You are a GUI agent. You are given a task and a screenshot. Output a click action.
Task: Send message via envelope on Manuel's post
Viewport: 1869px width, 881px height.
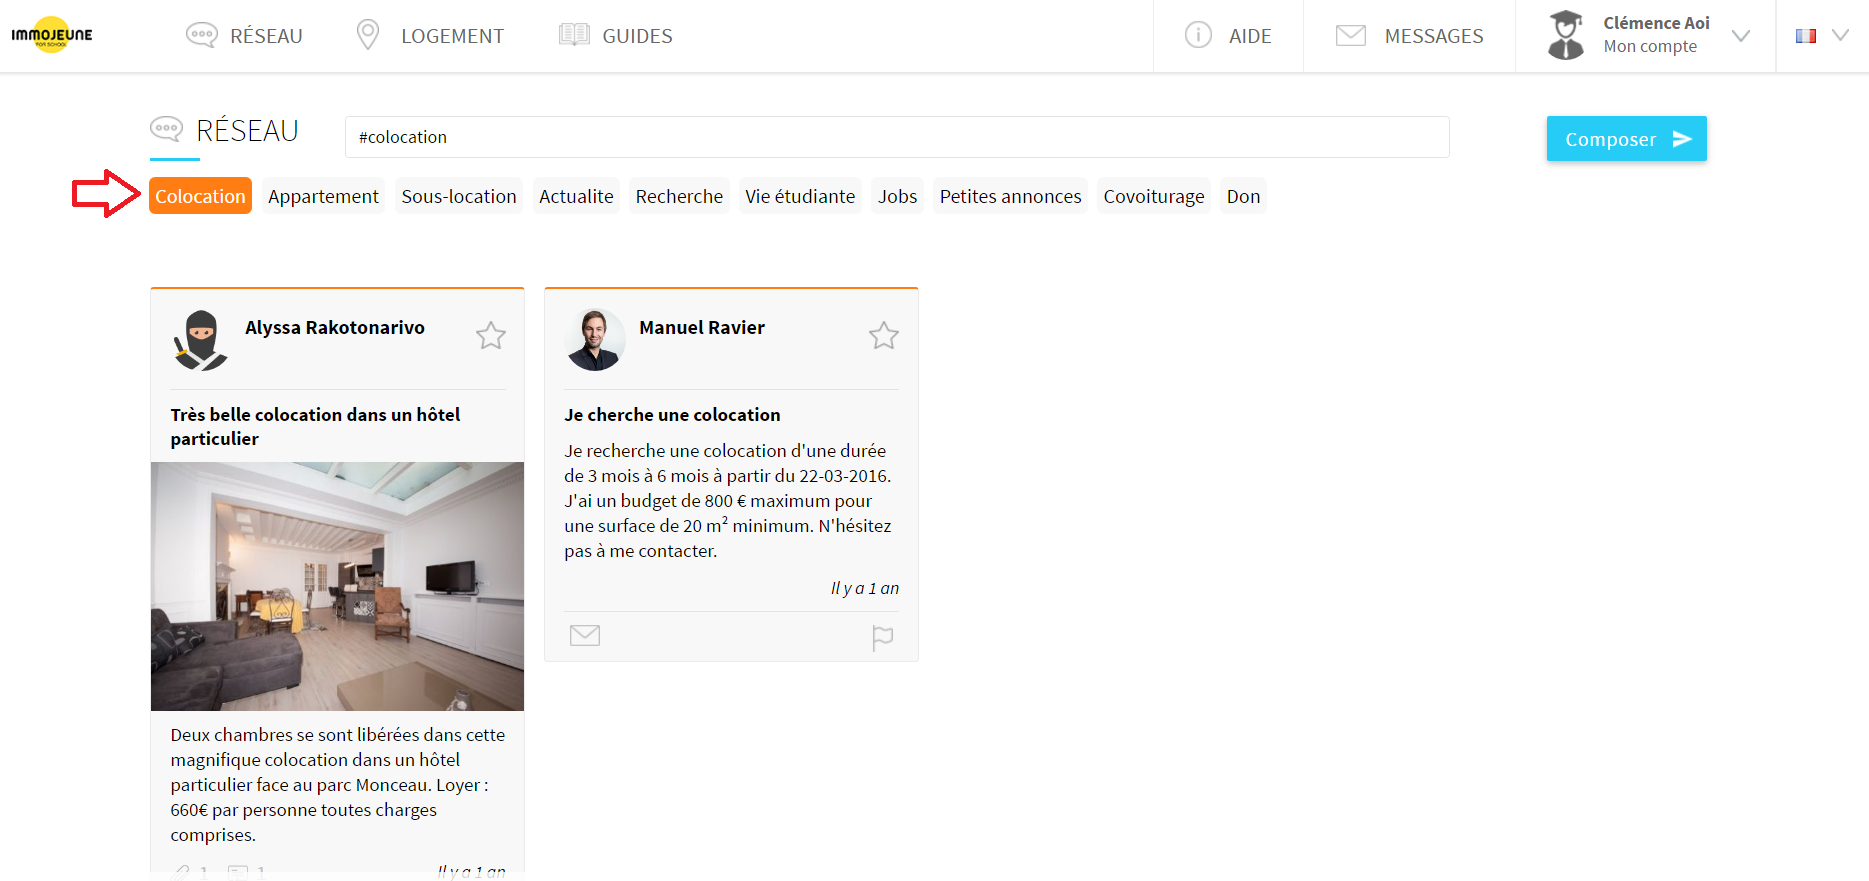coord(585,635)
